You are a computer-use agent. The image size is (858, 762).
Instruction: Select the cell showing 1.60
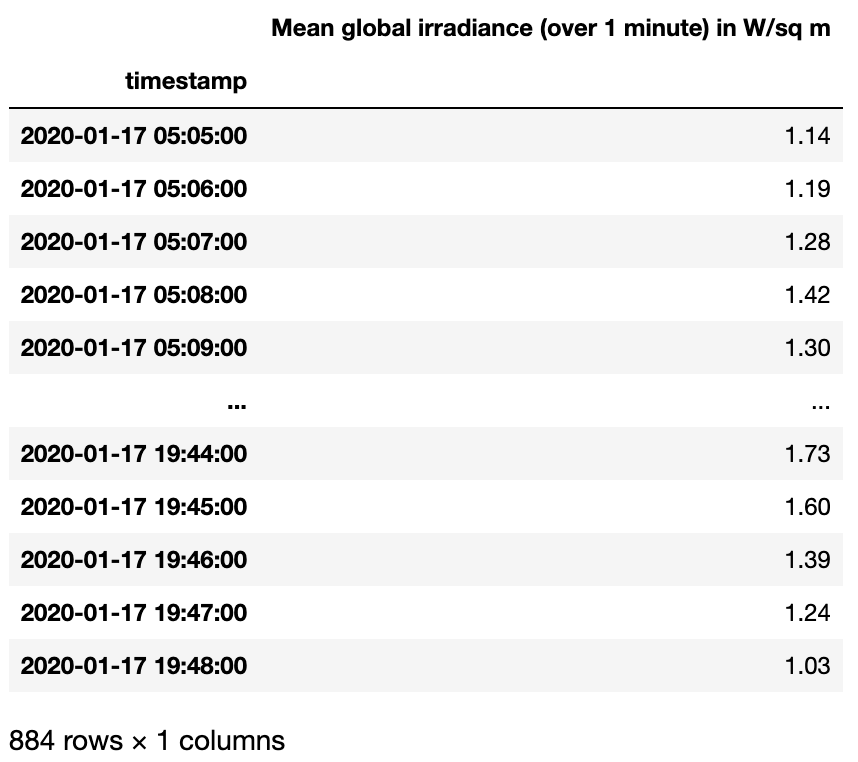pyautogui.click(x=808, y=507)
